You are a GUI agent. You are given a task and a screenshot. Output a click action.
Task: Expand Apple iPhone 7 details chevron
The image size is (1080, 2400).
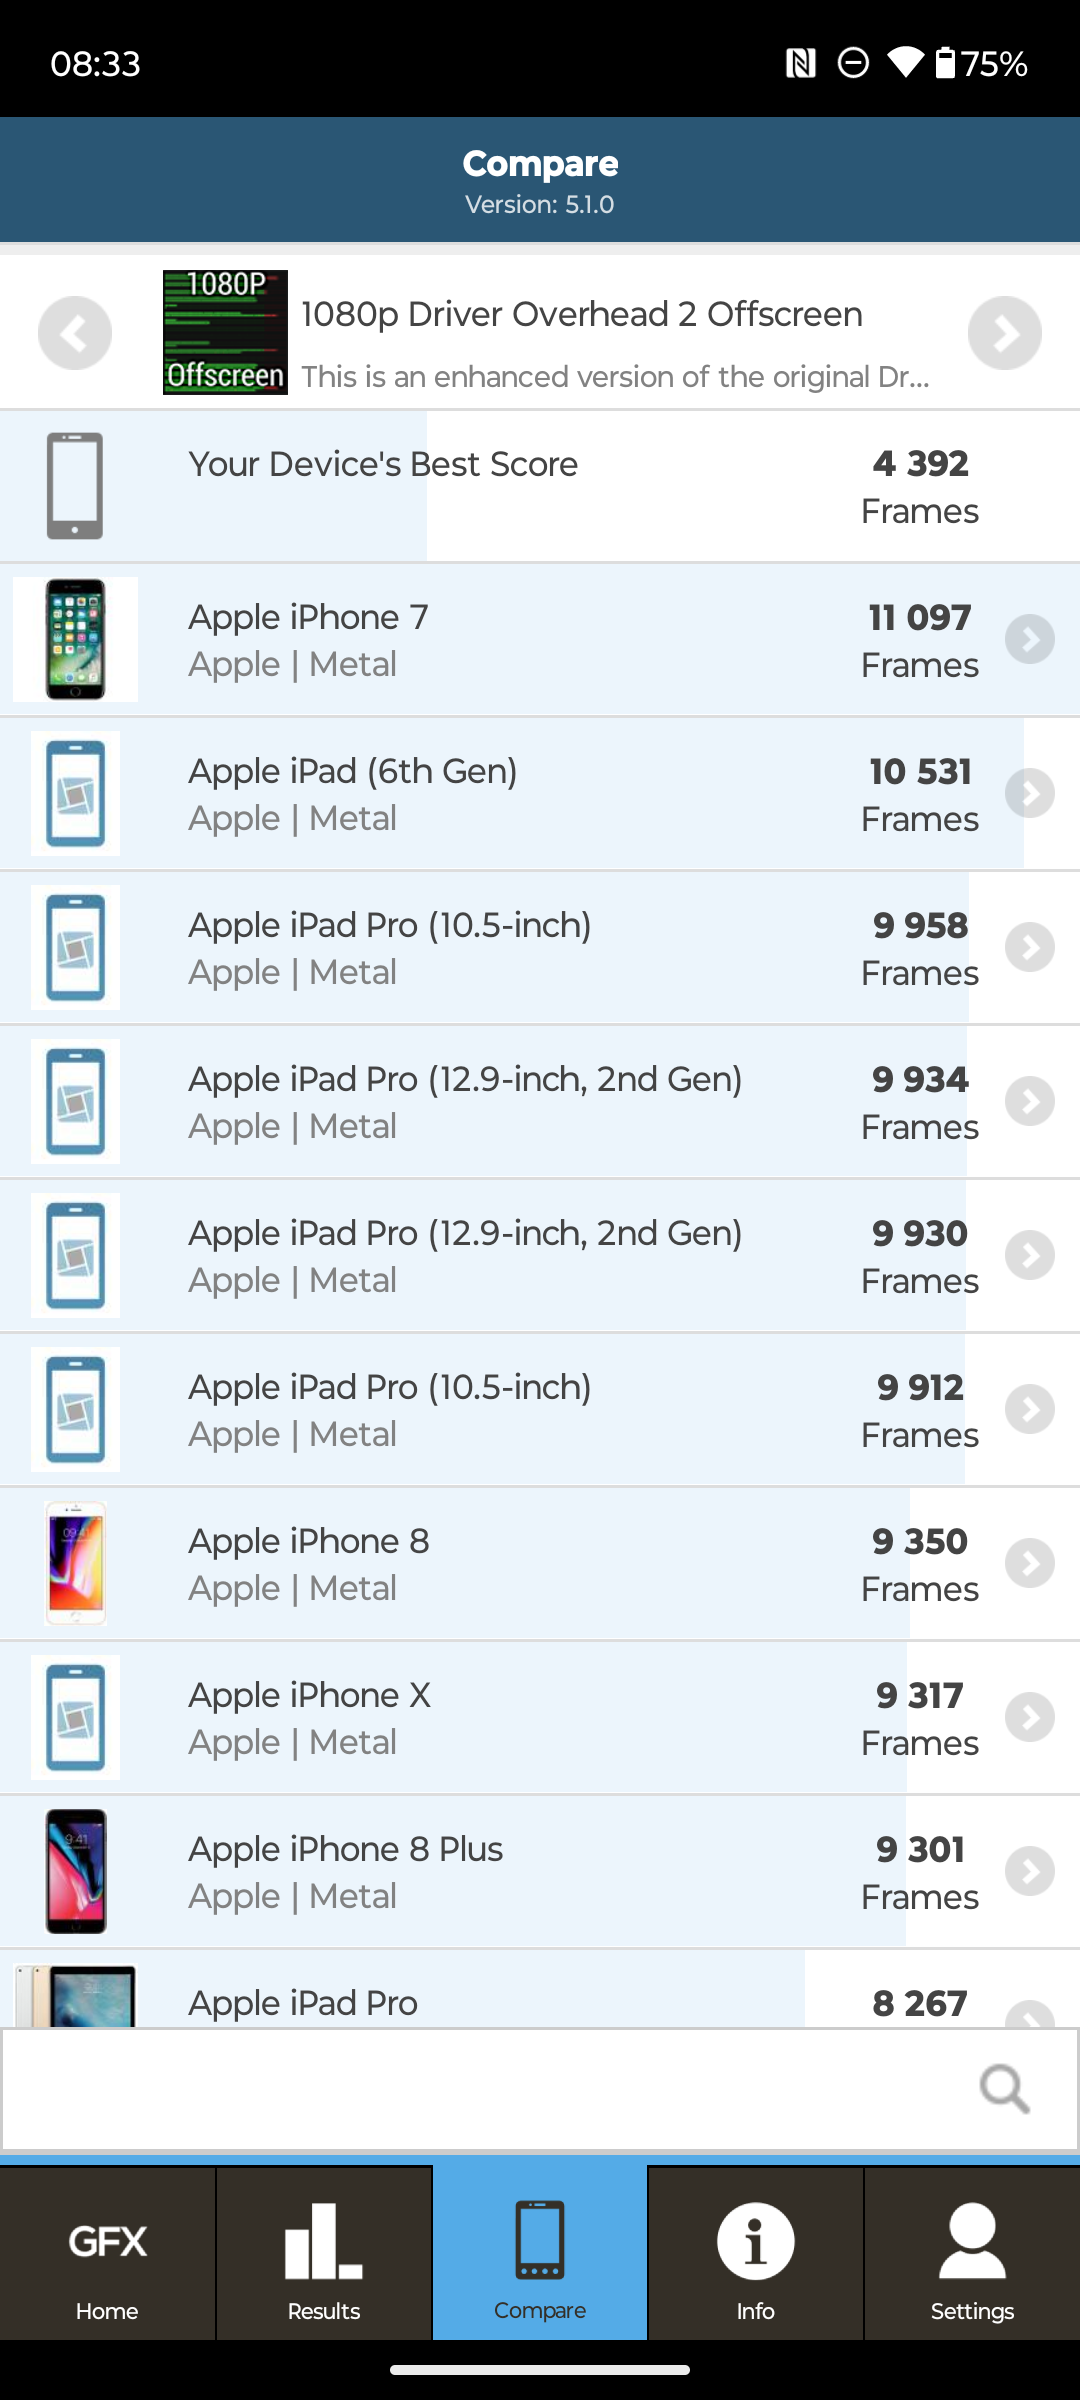point(1030,640)
